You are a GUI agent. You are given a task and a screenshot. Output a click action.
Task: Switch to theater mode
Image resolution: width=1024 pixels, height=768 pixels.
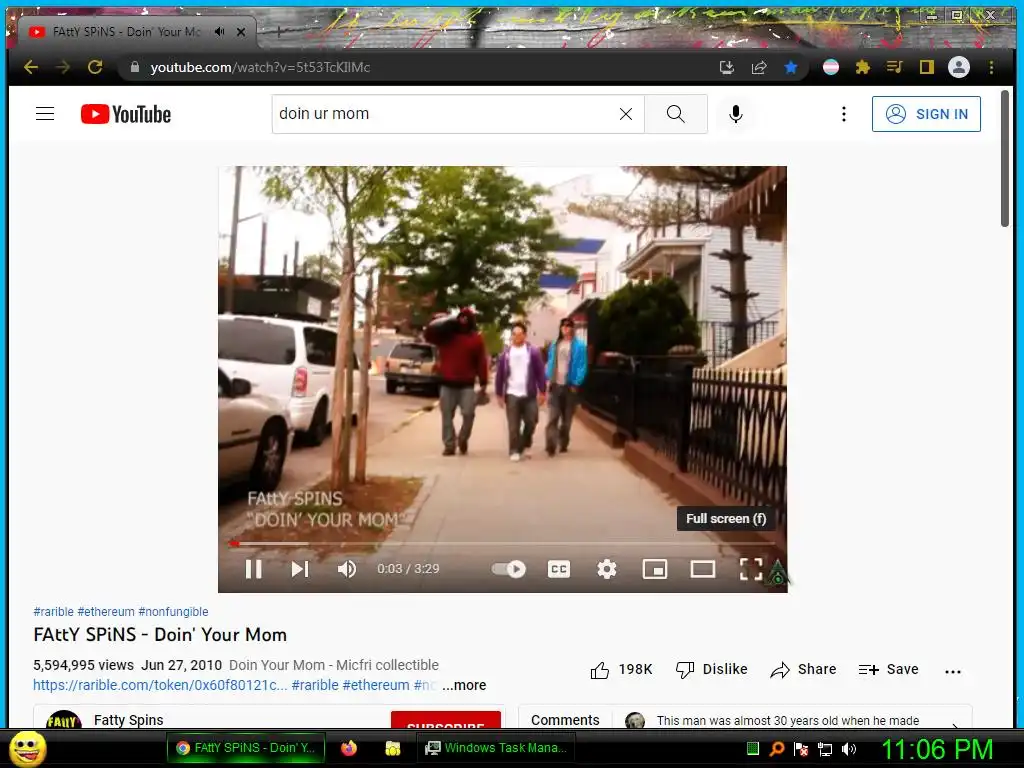(x=703, y=569)
